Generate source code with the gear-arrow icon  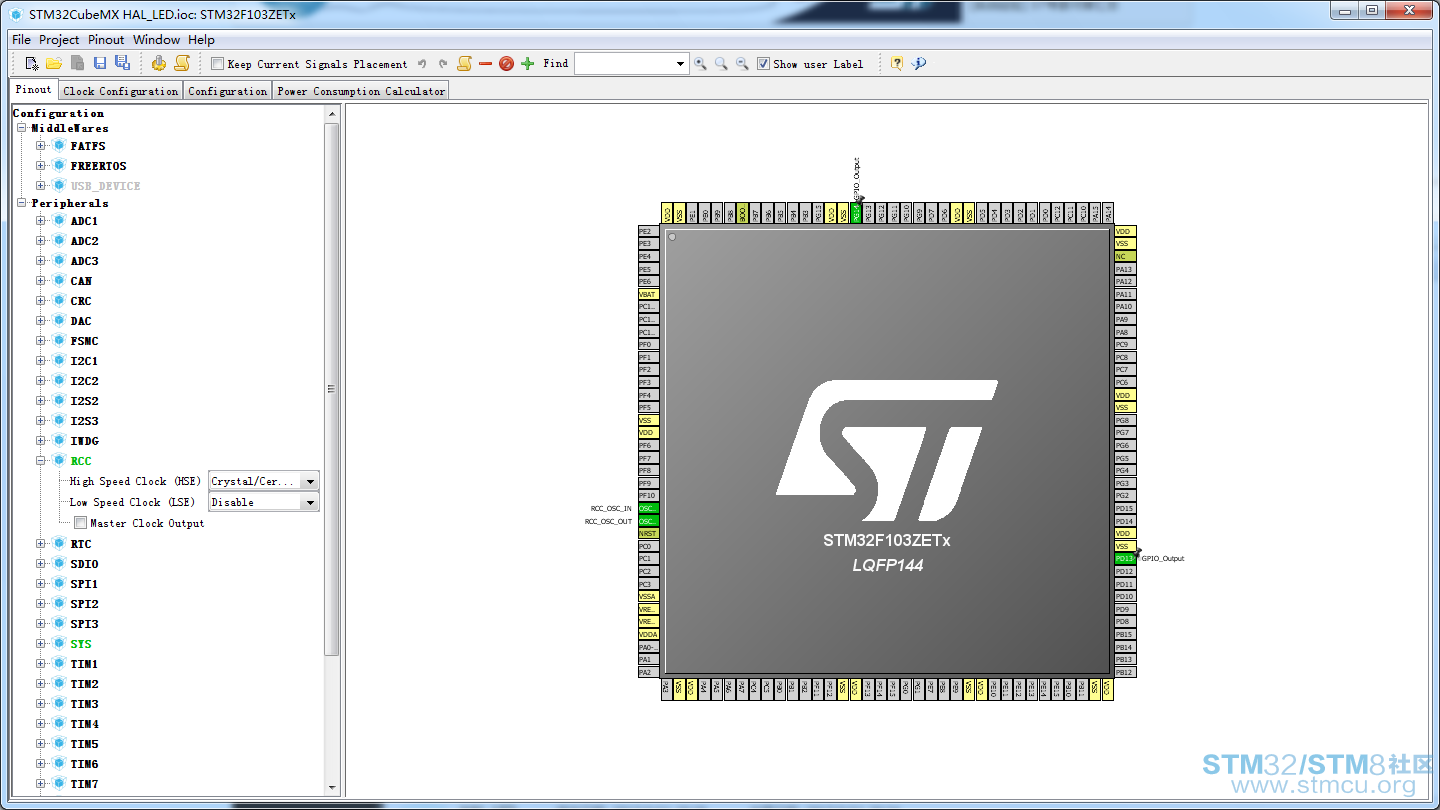[159, 64]
